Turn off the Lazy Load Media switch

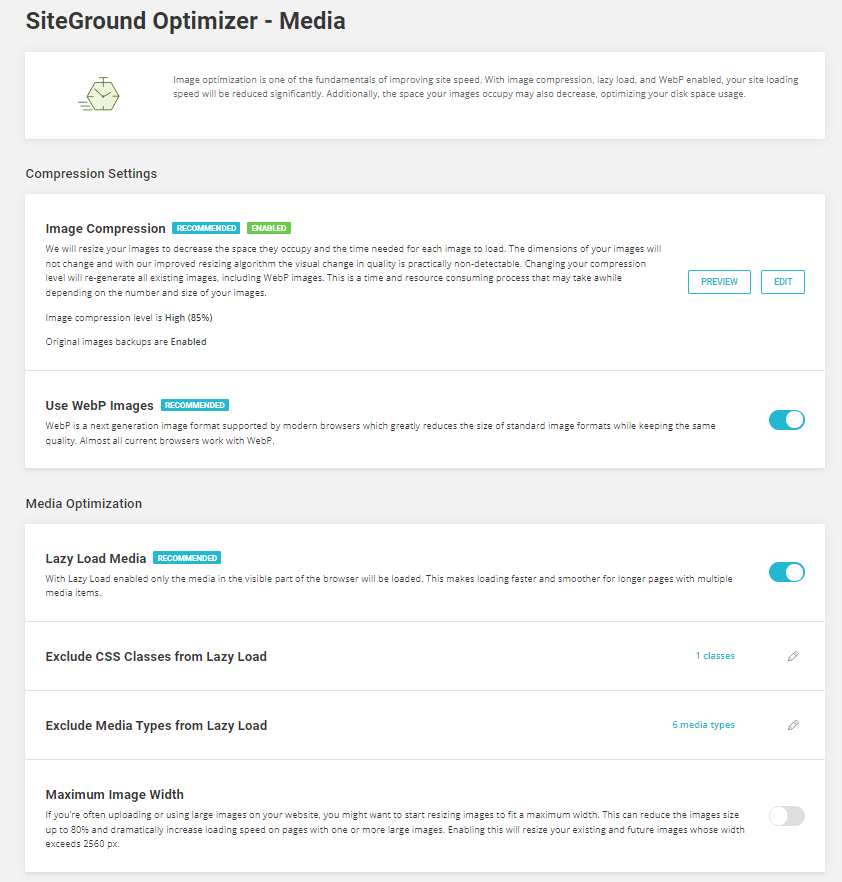pyautogui.click(x=786, y=572)
